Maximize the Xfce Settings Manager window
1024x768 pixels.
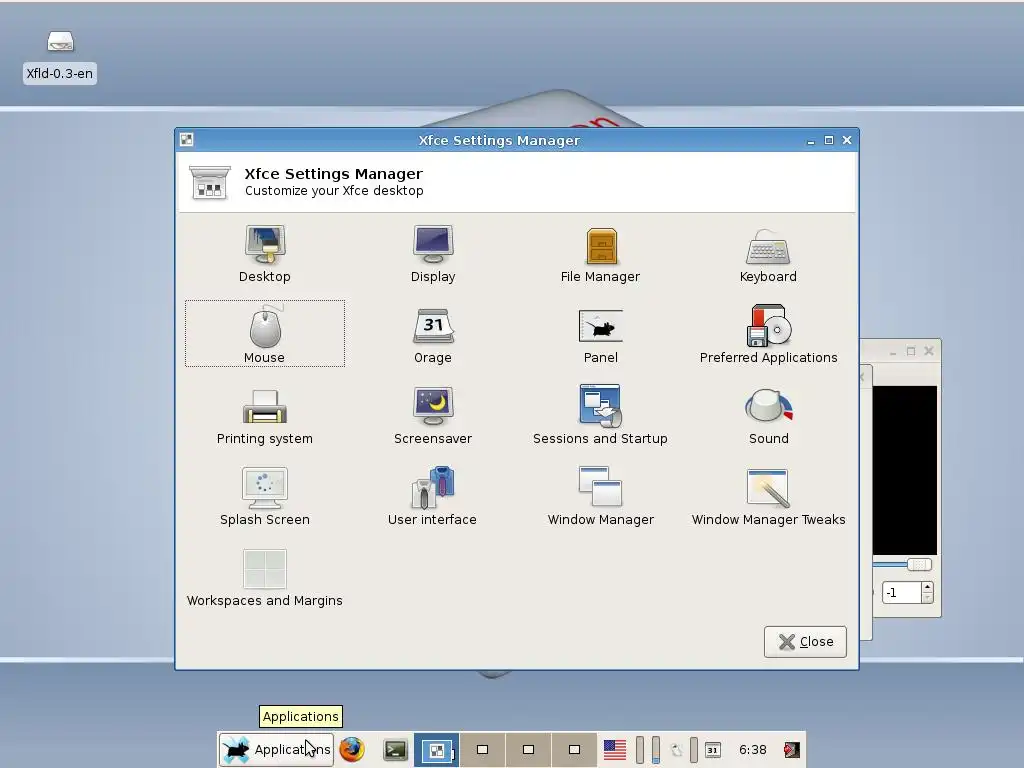coord(829,140)
